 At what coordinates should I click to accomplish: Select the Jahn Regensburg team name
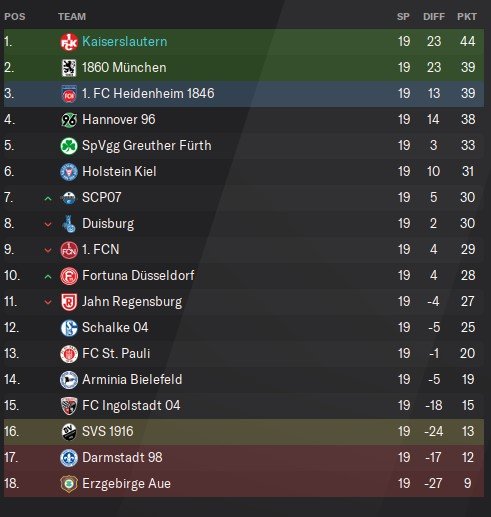coord(132,302)
